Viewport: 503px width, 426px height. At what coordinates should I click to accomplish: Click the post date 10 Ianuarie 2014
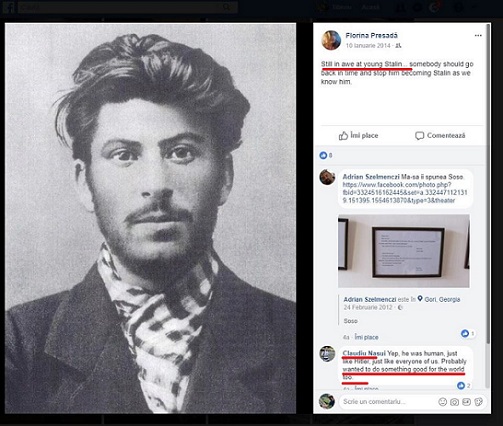[368, 46]
